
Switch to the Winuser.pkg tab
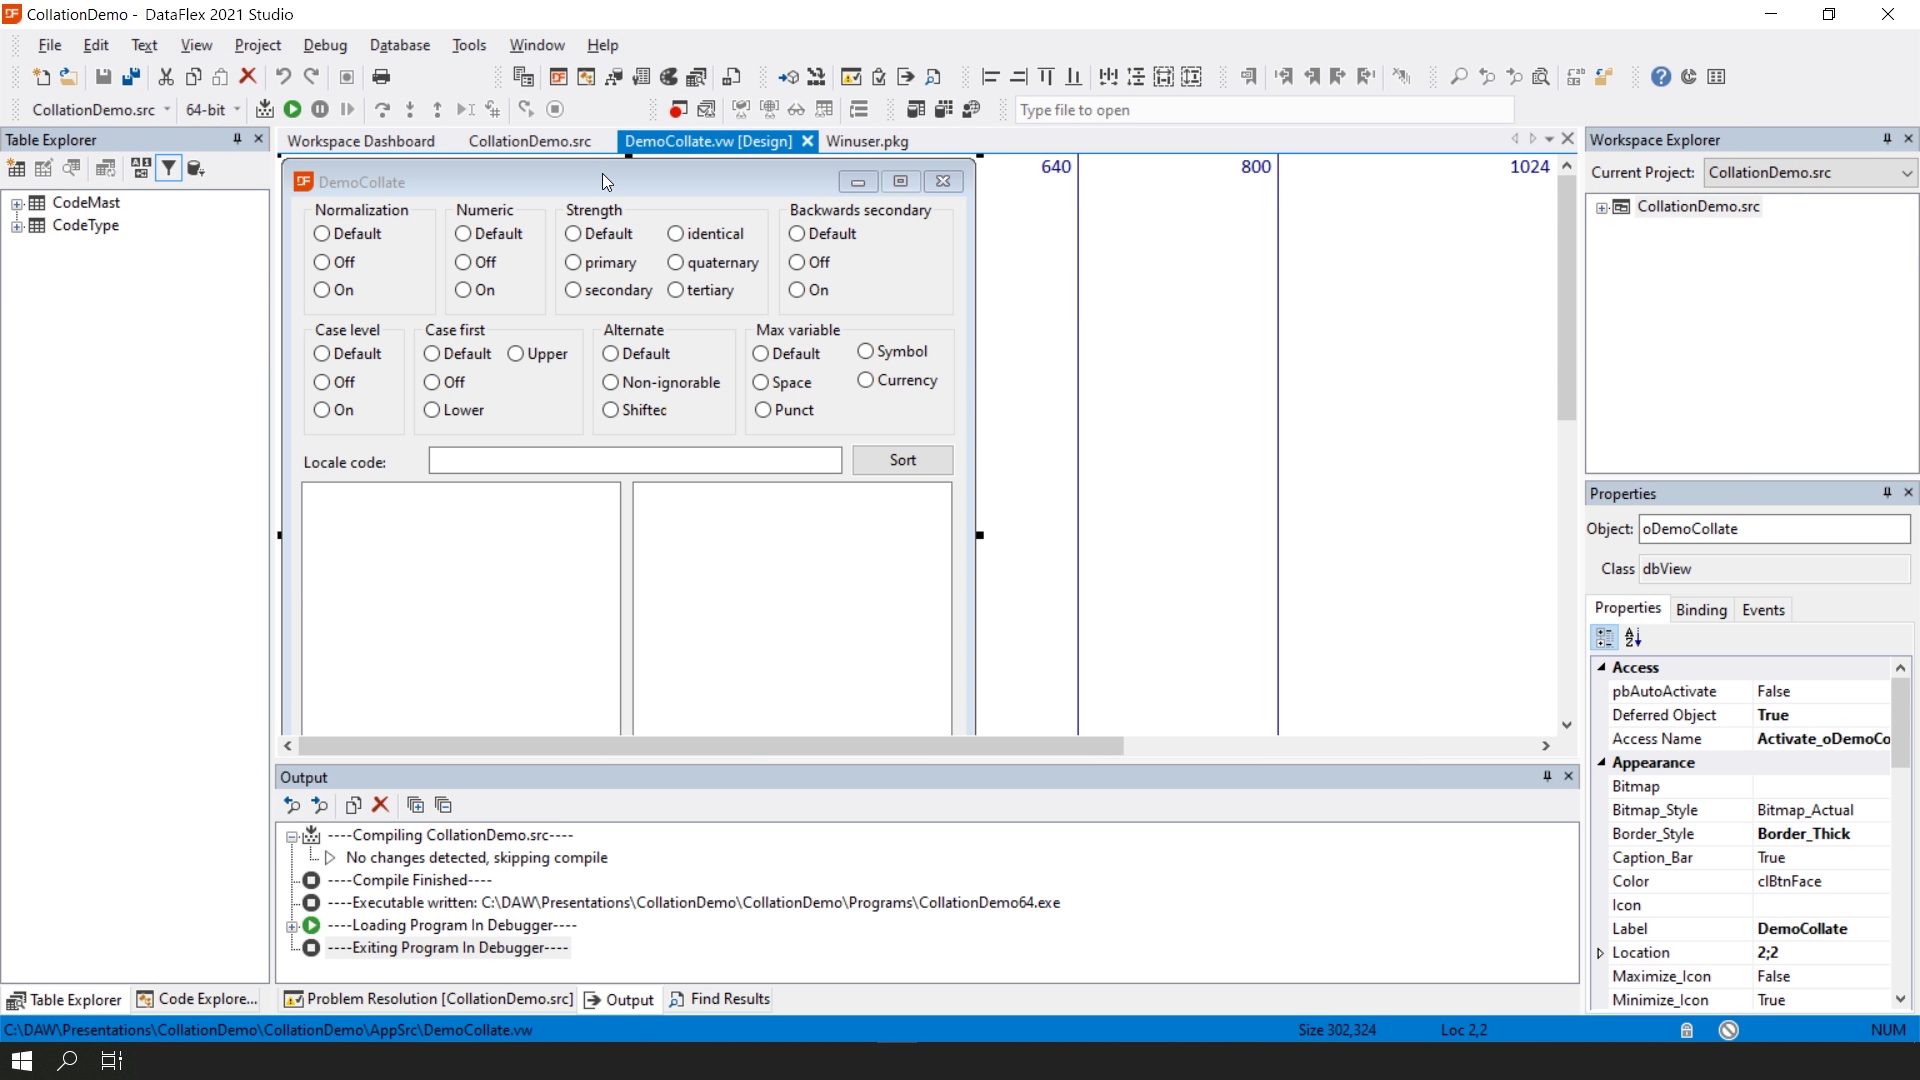[x=867, y=141]
